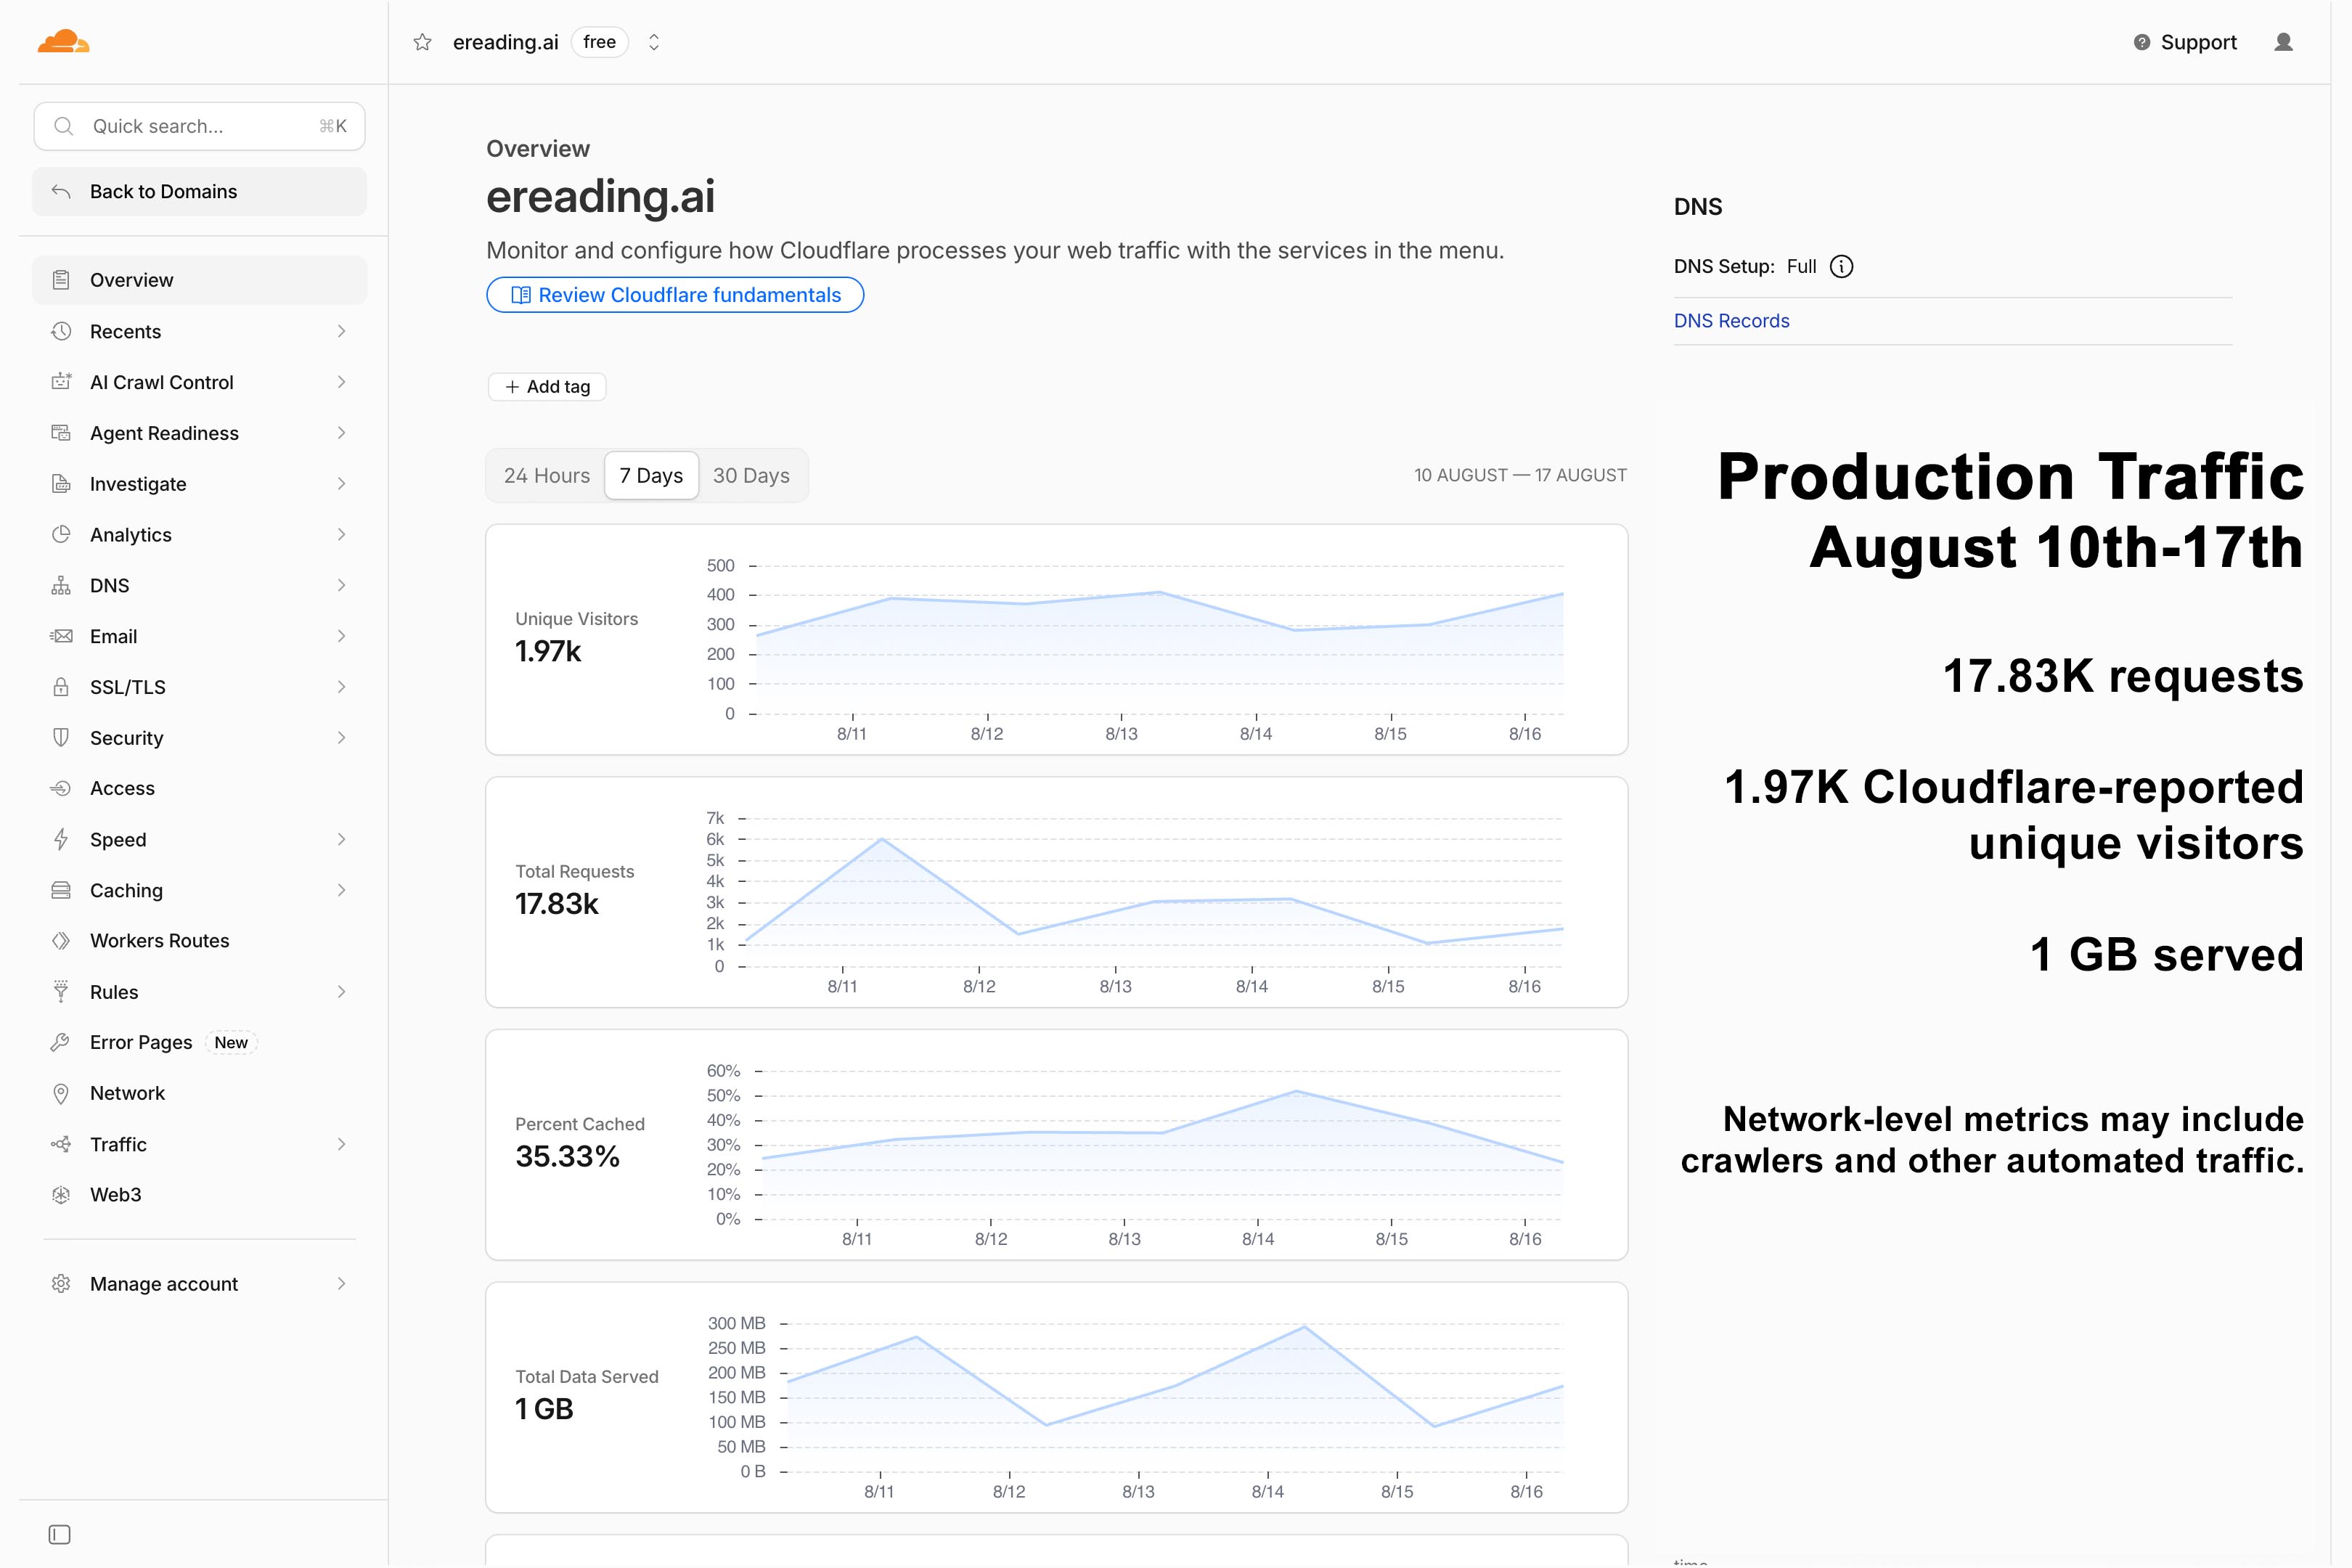
Task: Go Back to Domains
Action: [199, 191]
